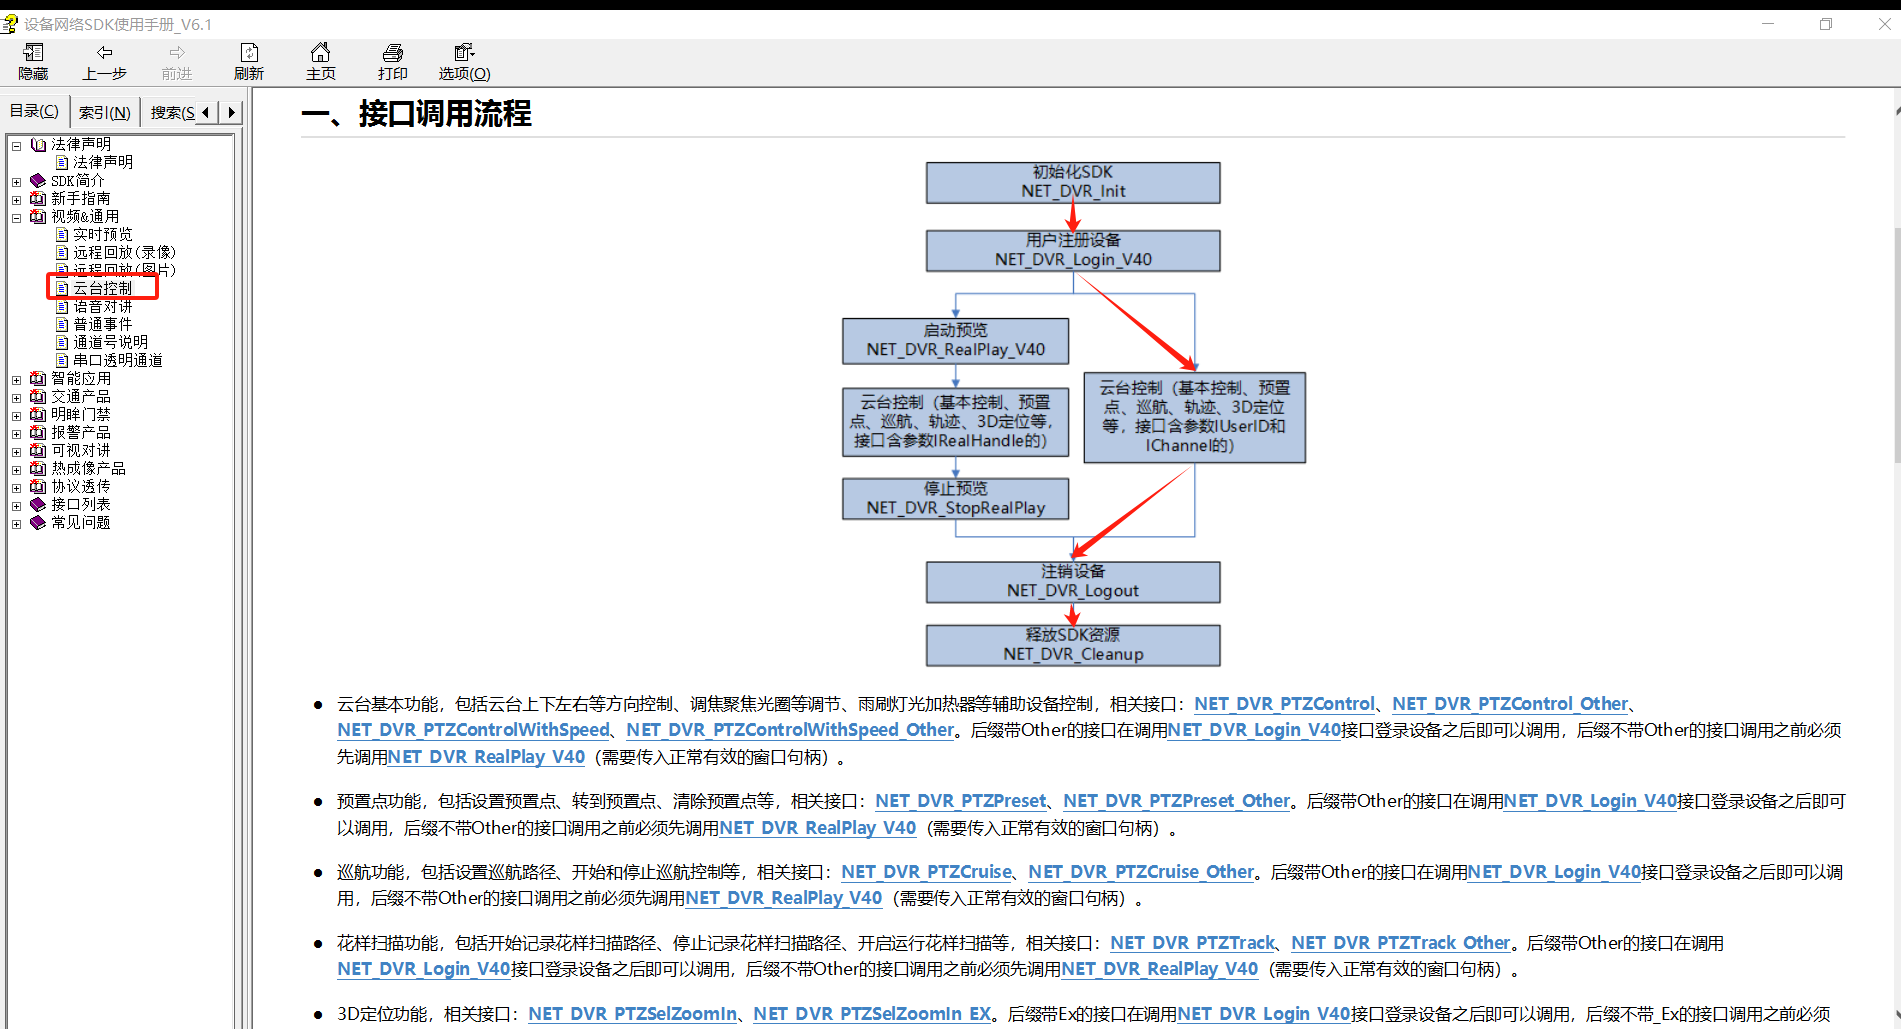Open the NET_DVR_RealPlay_V40 link
This screenshot has height=1029, width=1901.
(x=485, y=757)
